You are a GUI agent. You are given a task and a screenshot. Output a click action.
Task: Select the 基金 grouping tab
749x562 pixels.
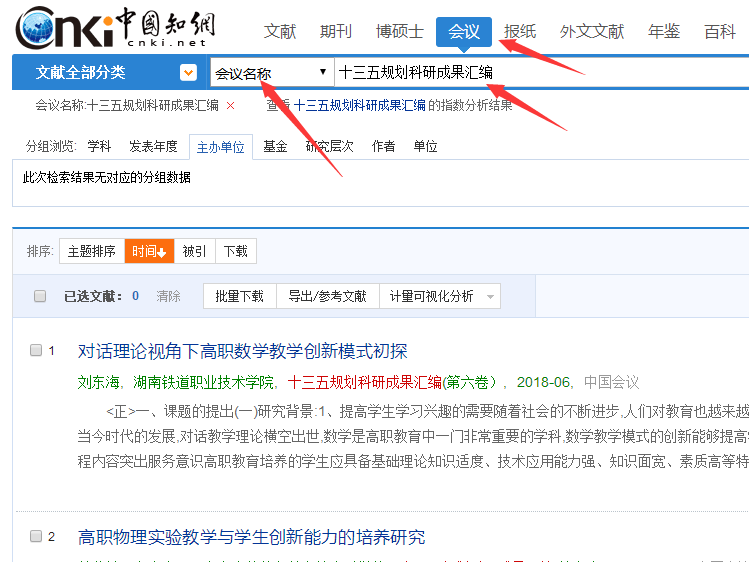(x=275, y=146)
